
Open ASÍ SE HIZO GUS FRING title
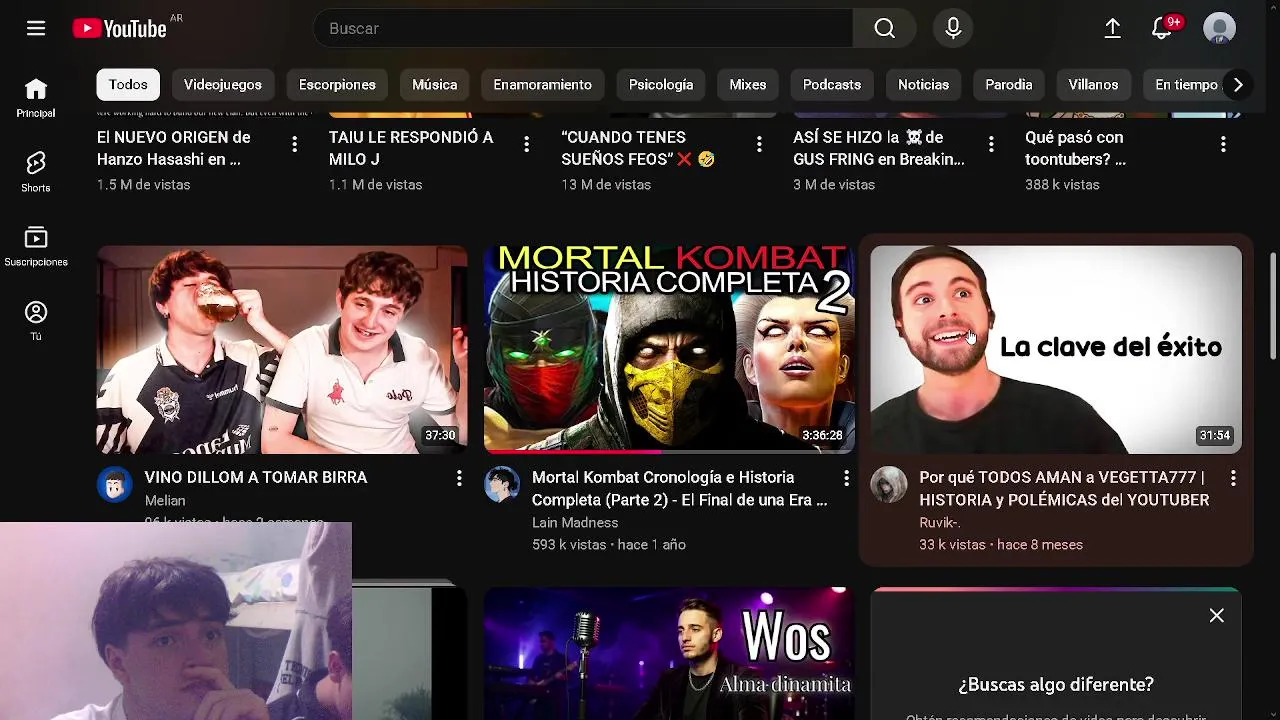(879, 148)
